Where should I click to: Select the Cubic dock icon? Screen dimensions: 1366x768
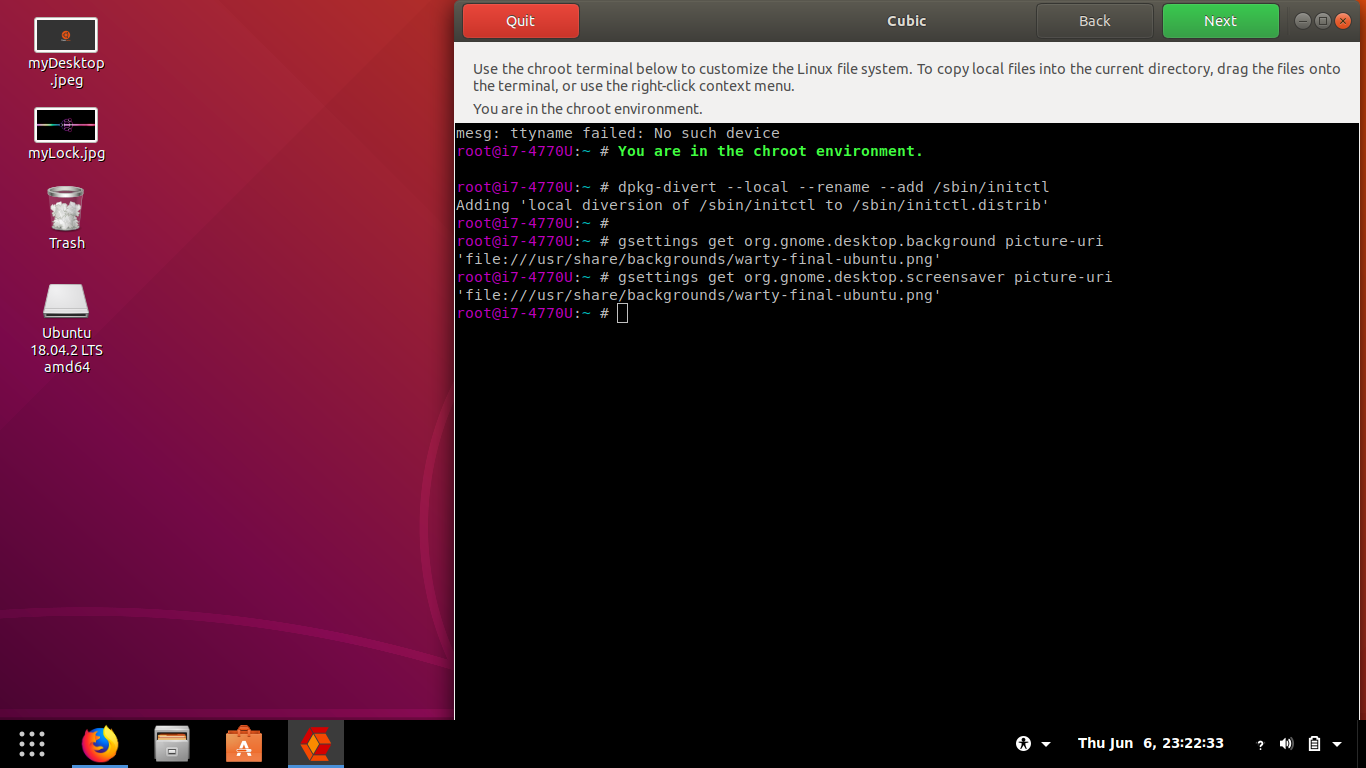pos(316,743)
